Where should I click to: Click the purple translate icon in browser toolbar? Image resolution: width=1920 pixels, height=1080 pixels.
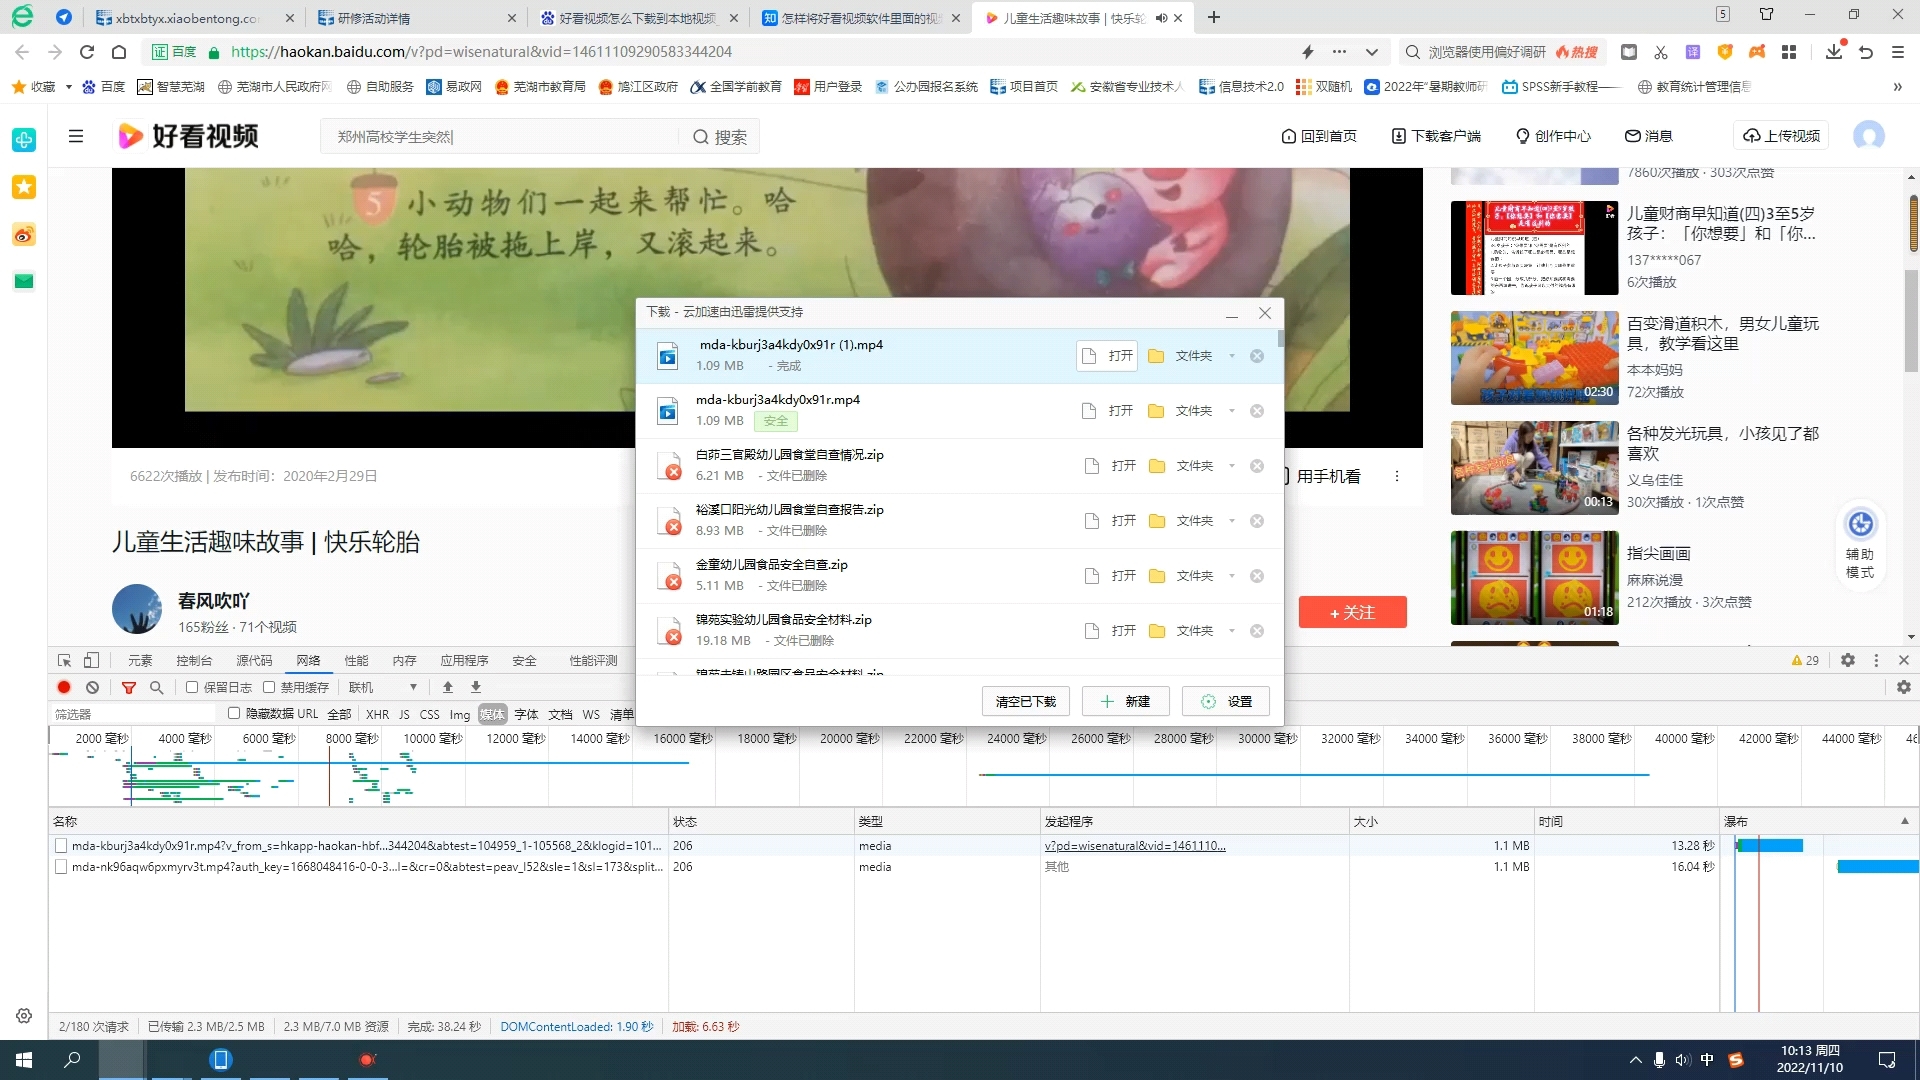pyautogui.click(x=1693, y=52)
